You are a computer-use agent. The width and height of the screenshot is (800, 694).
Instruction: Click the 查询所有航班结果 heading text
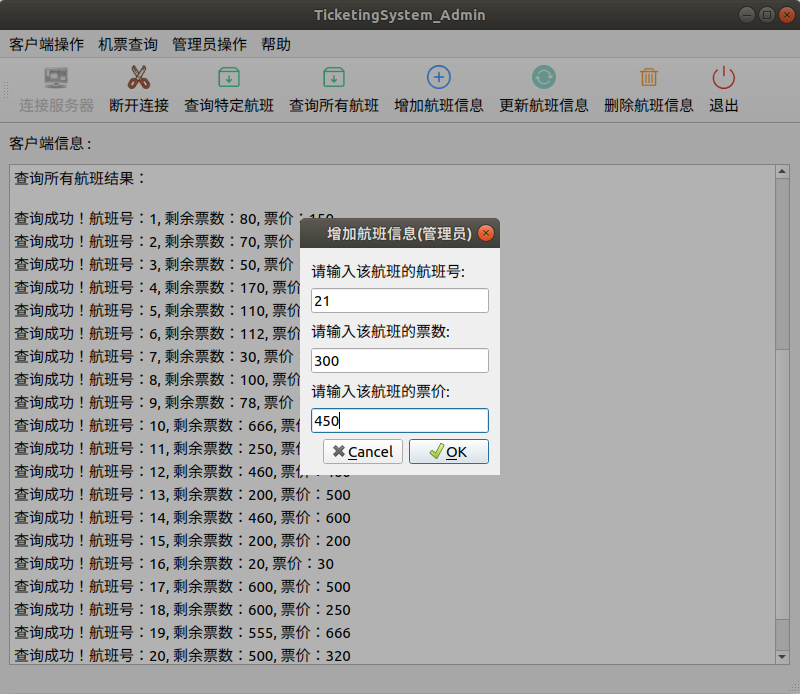click(x=80, y=179)
